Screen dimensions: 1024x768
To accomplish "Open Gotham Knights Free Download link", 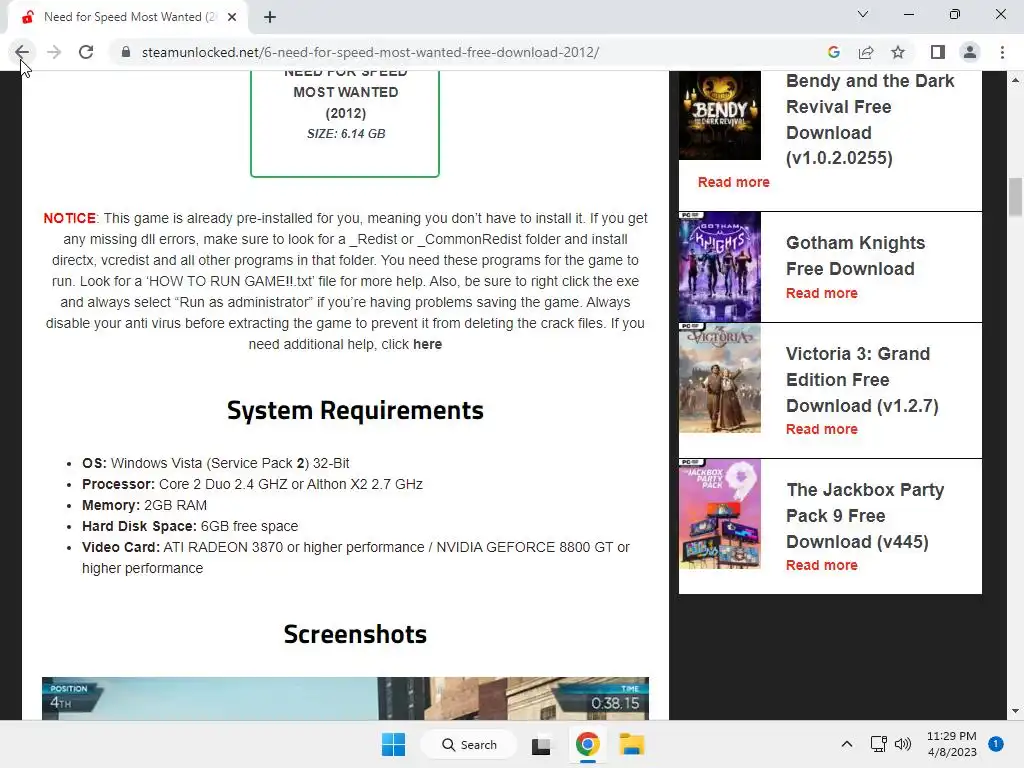I will [x=855, y=256].
